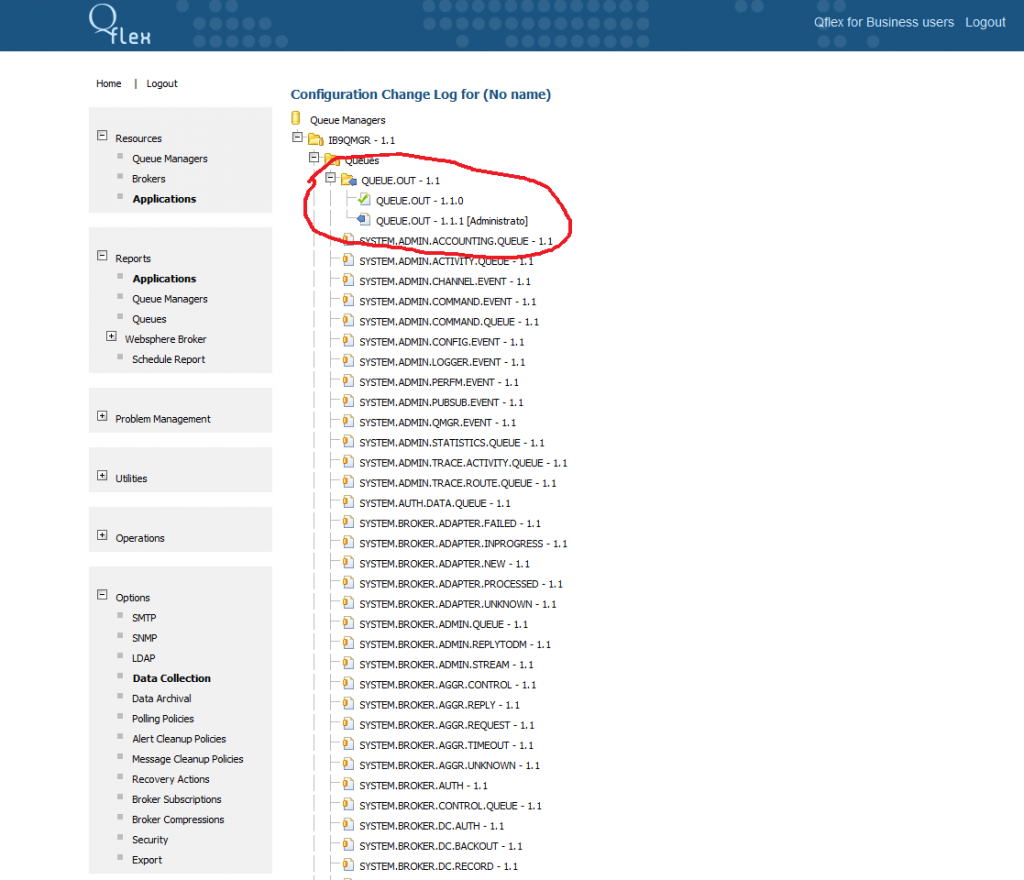Collapse the Options sidebar section
The height and width of the screenshot is (880, 1024).
tap(102, 595)
